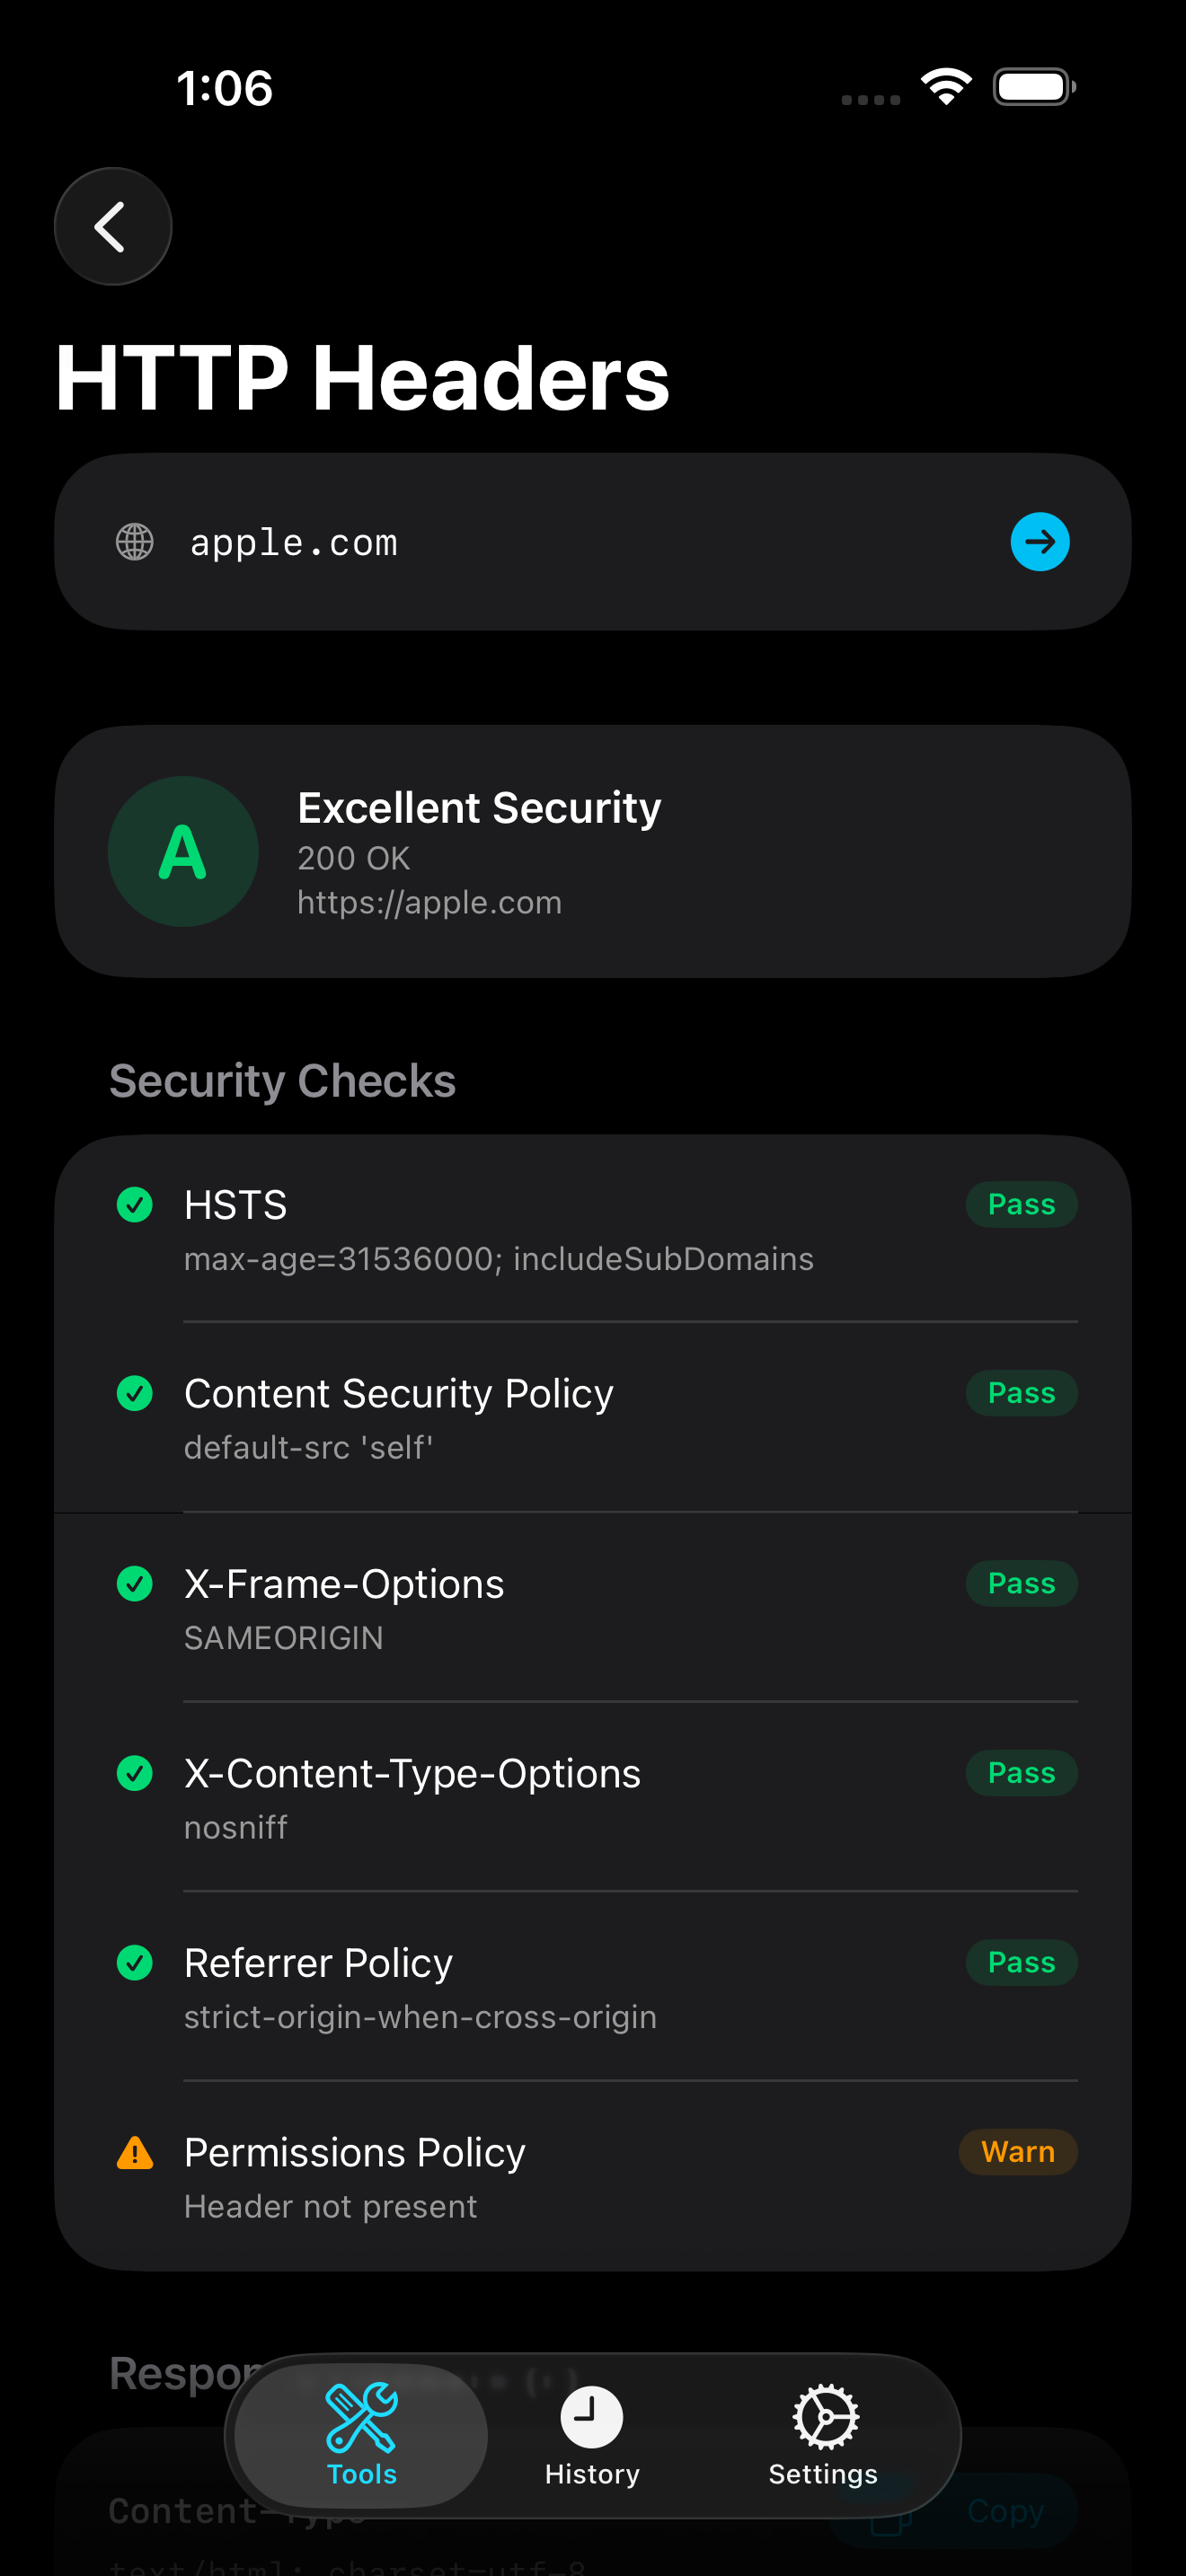This screenshot has width=1186, height=2576.
Task: Click the globe icon in URL field
Action: click(135, 542)
